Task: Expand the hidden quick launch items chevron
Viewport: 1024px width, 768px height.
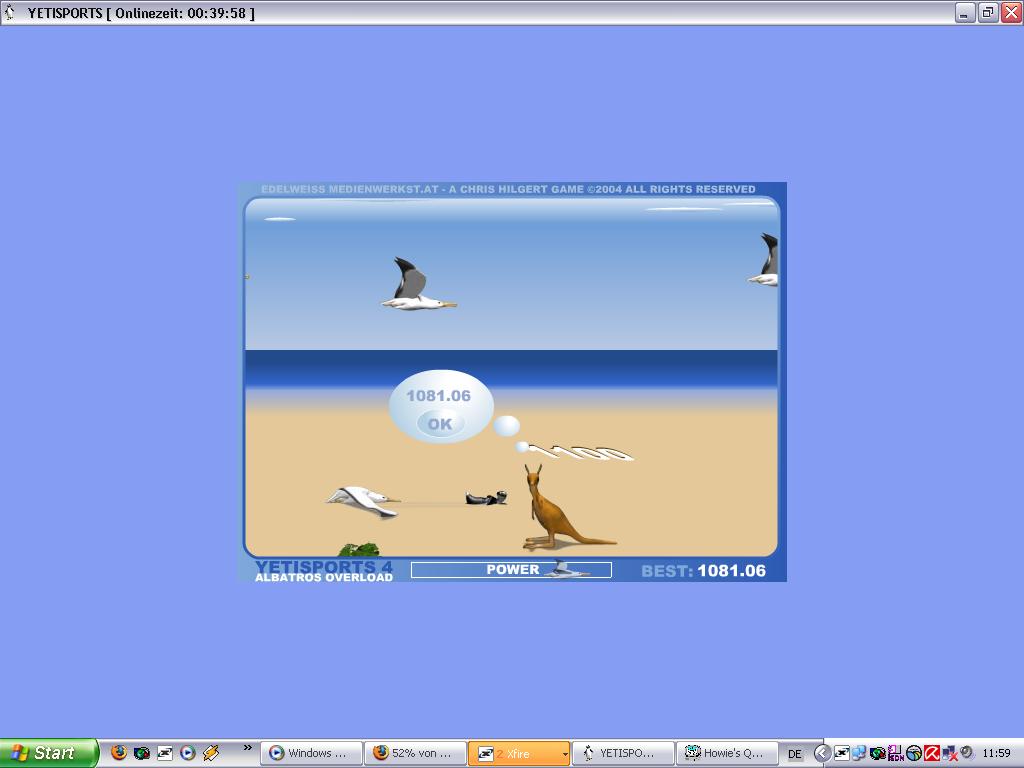Action: [248, 747]
